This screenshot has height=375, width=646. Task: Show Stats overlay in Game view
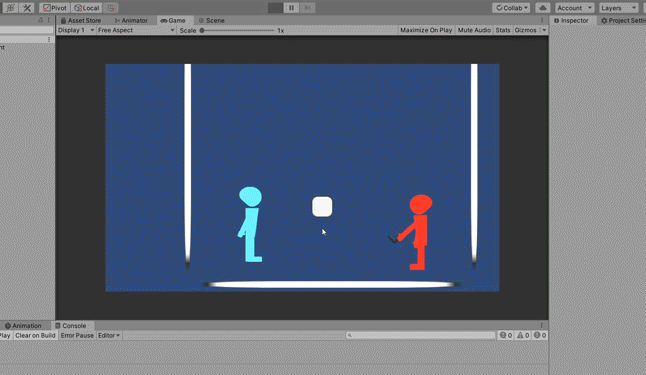503,30
